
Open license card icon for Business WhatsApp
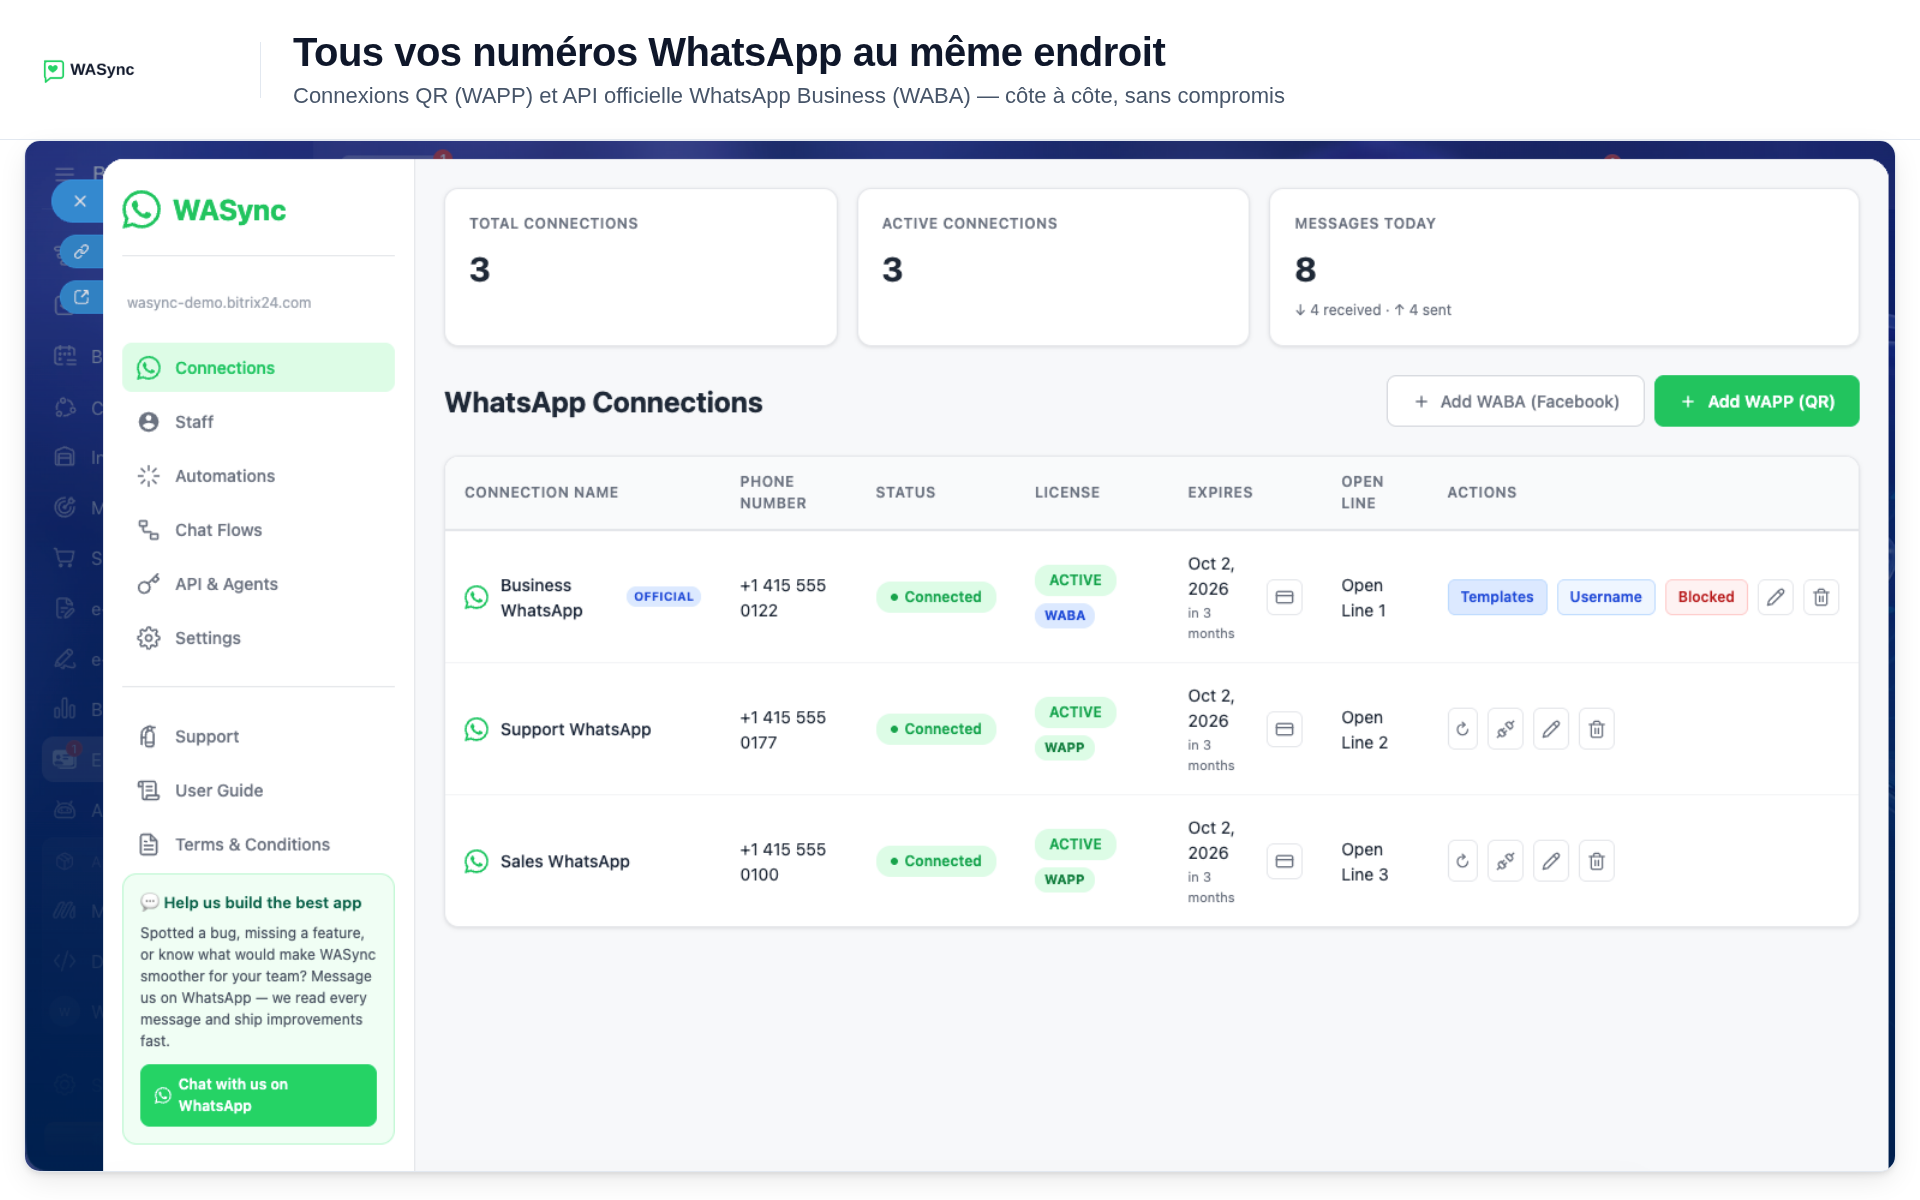pyautogui.click(x=1285, y=597)
